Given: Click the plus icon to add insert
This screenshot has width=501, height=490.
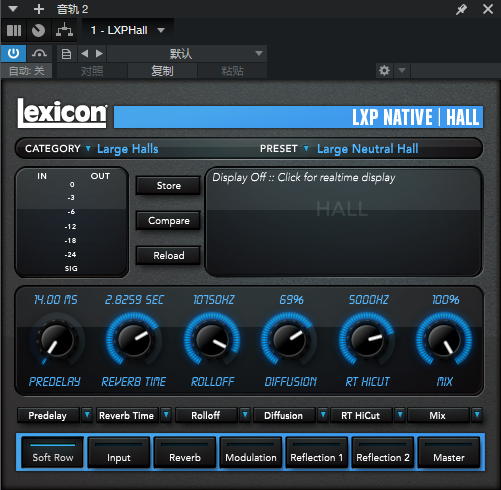Looking at the screenshot, I should [x=39, y=9].
